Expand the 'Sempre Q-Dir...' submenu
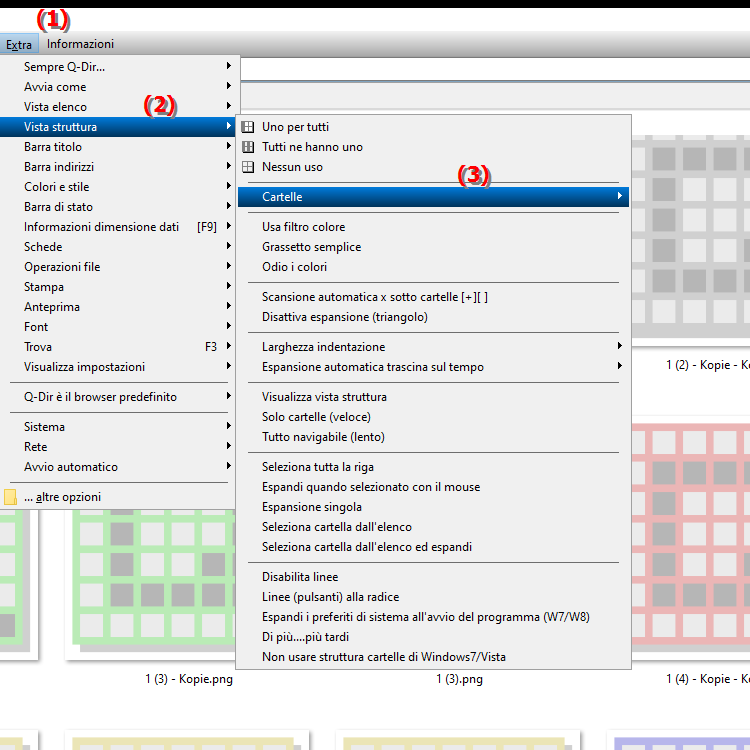 (x=117, y=66)
